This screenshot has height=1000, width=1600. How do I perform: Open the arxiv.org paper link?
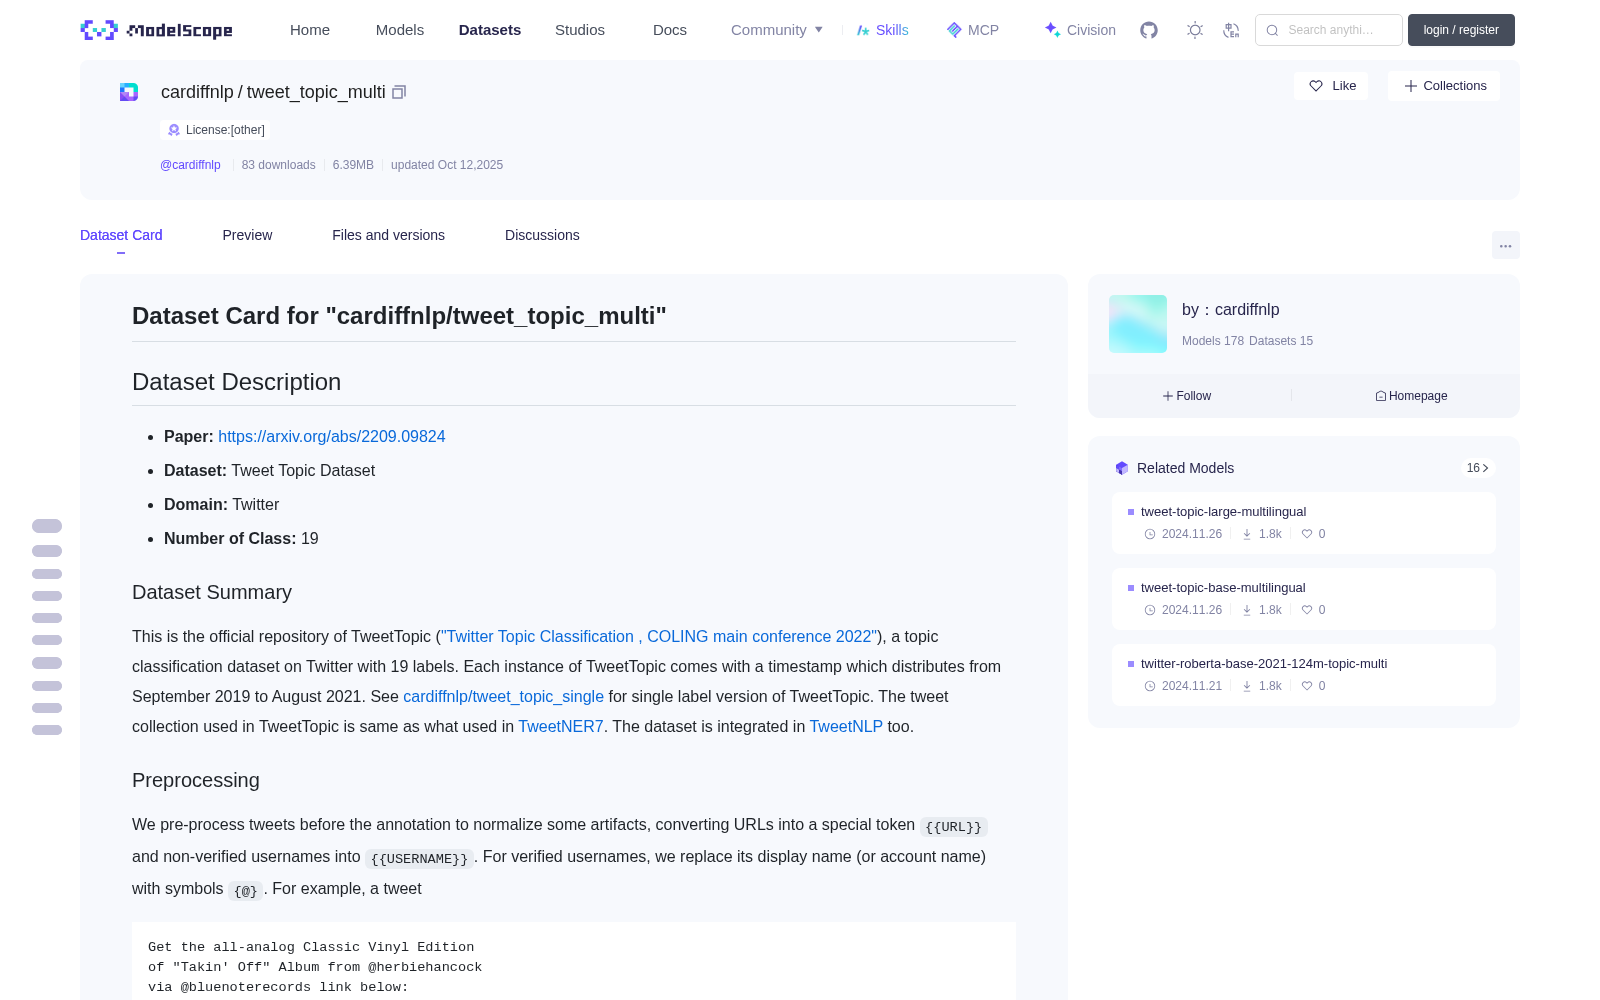[x=332, y=436]
